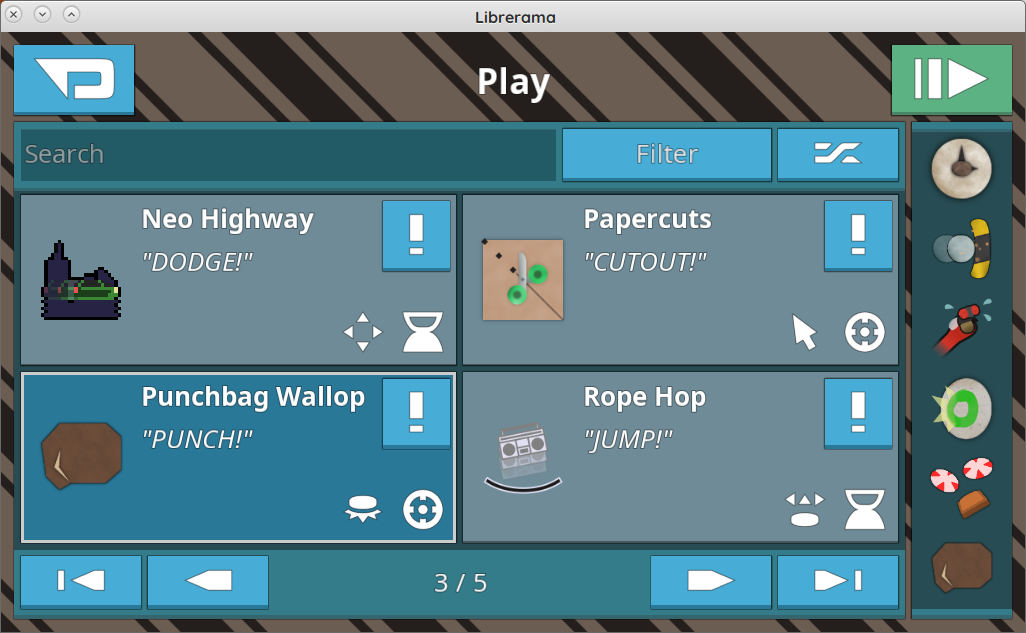Open info for Rope Hop
Image resolution: width=1026 pixels, height=633 pixels.
pyautogui.click(x=858, y=413)
